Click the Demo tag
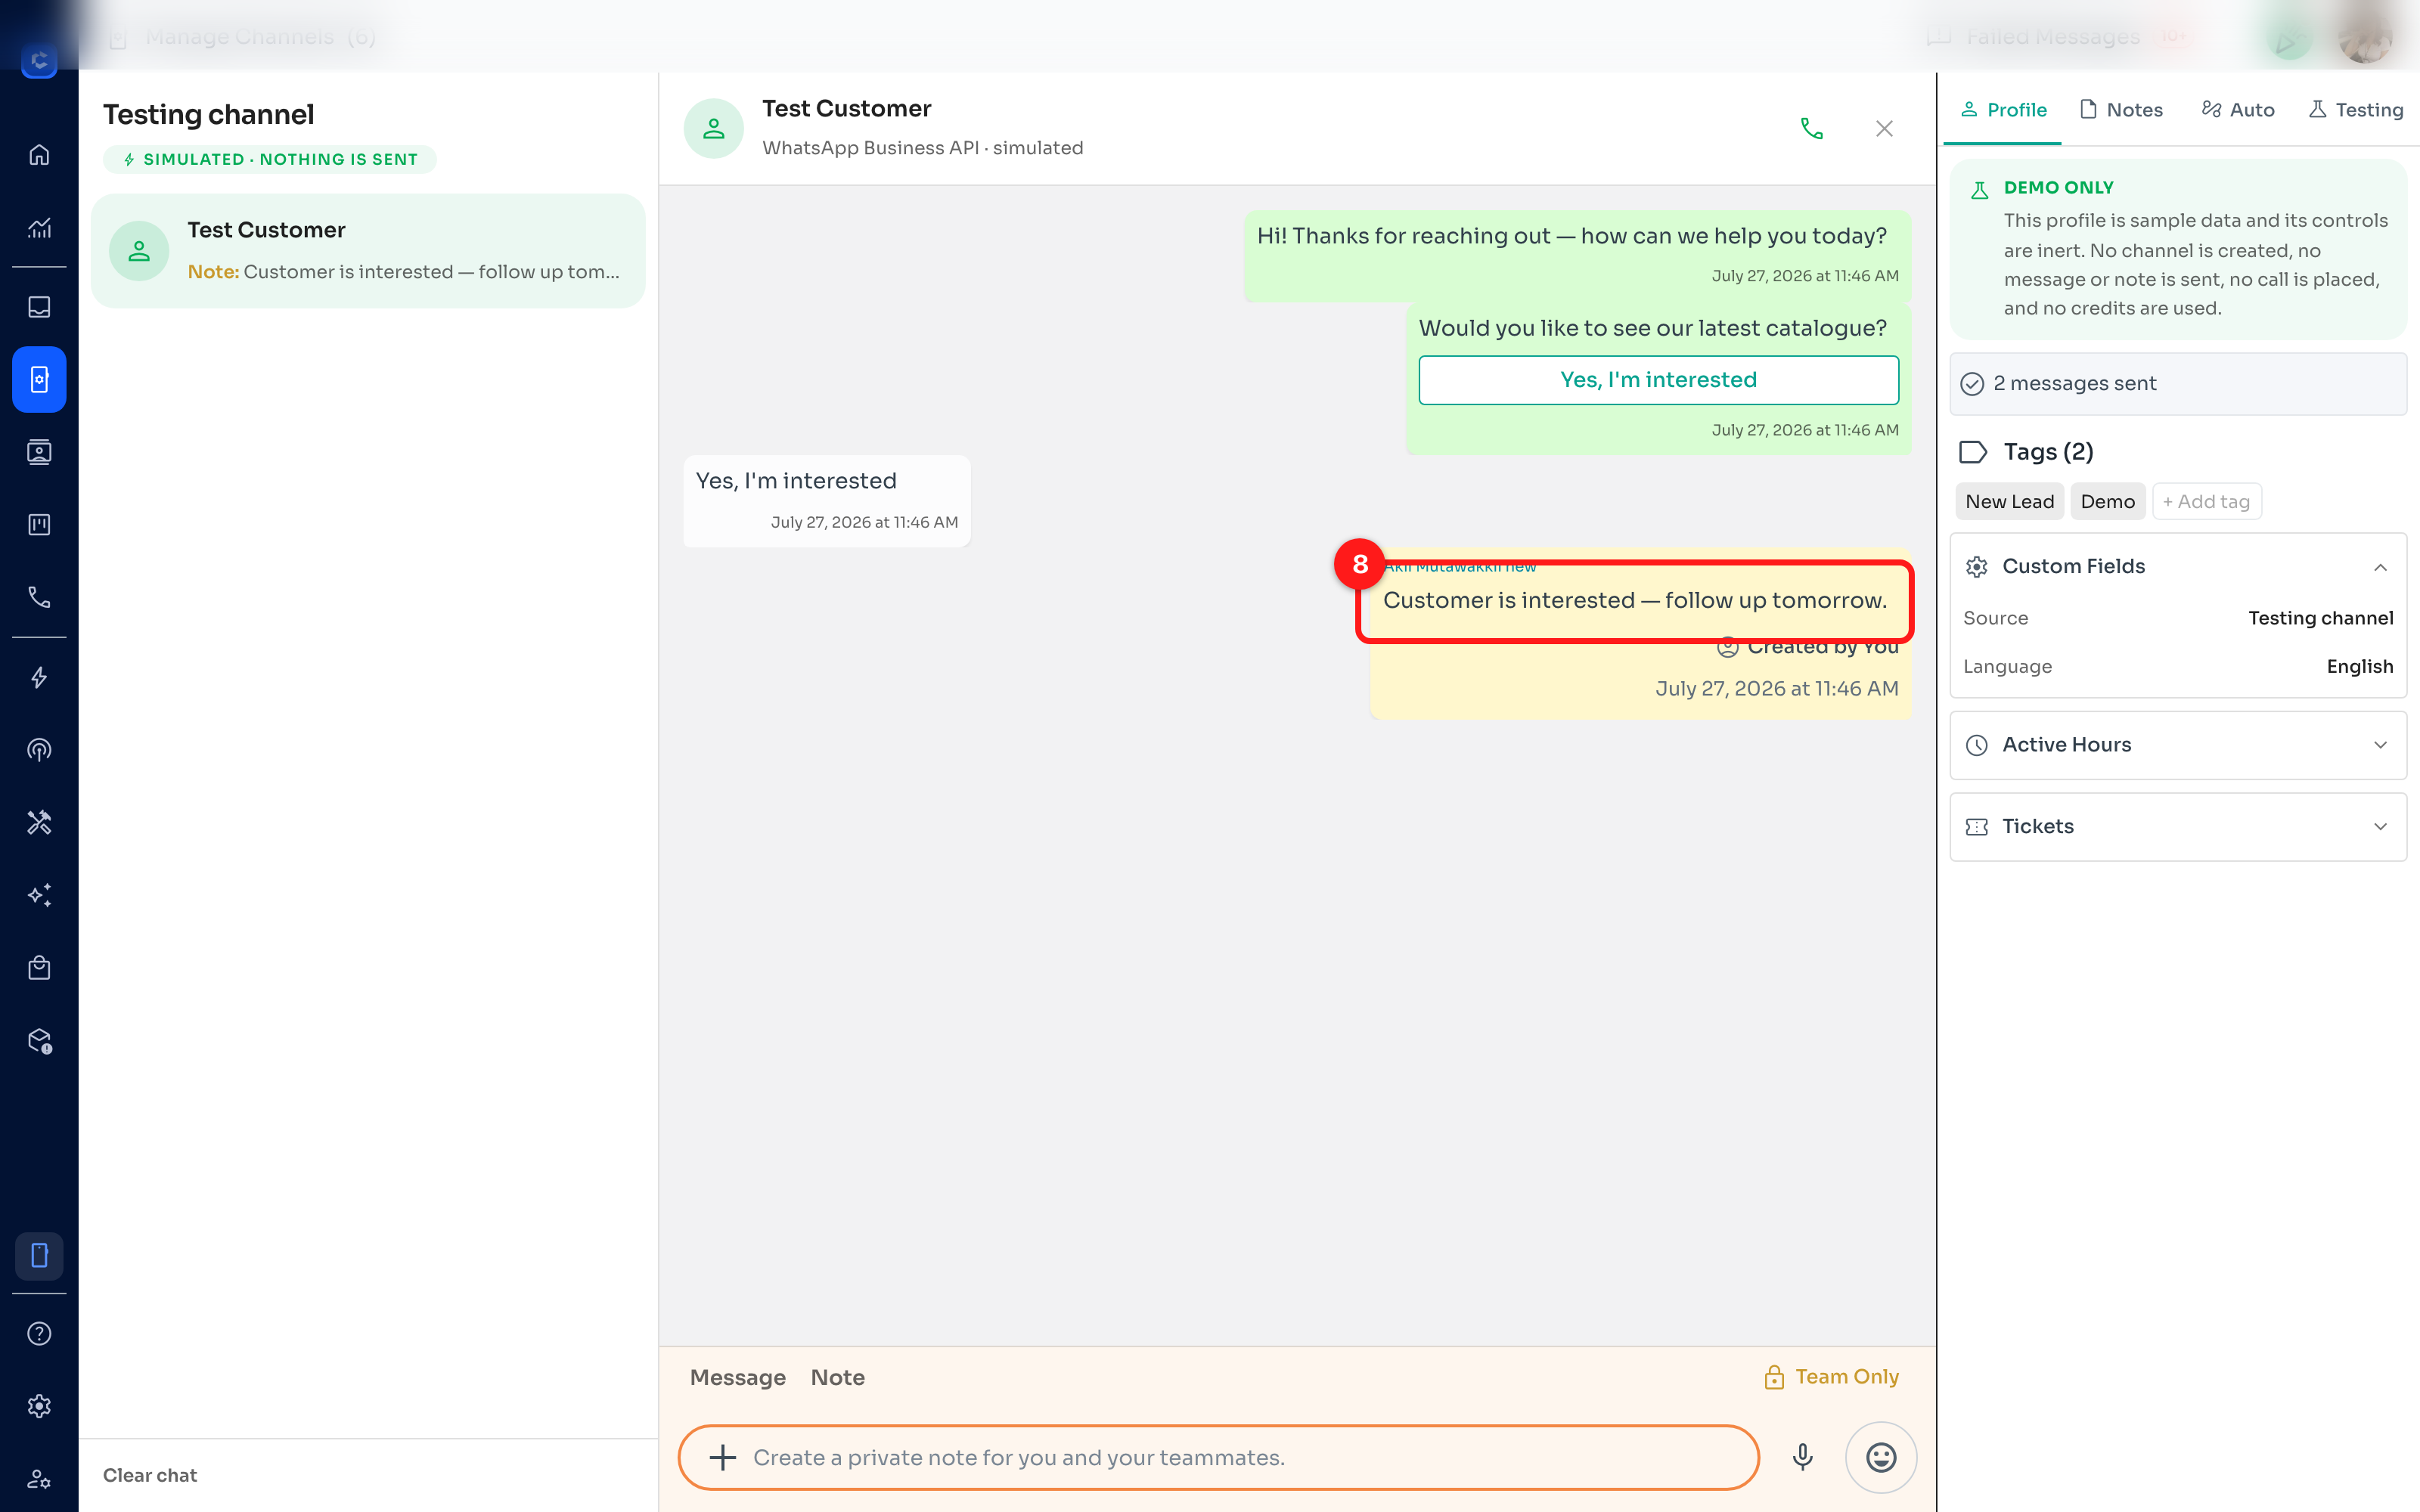The width and height of the screenshot is (2420, 1512). coord(2107,502)
